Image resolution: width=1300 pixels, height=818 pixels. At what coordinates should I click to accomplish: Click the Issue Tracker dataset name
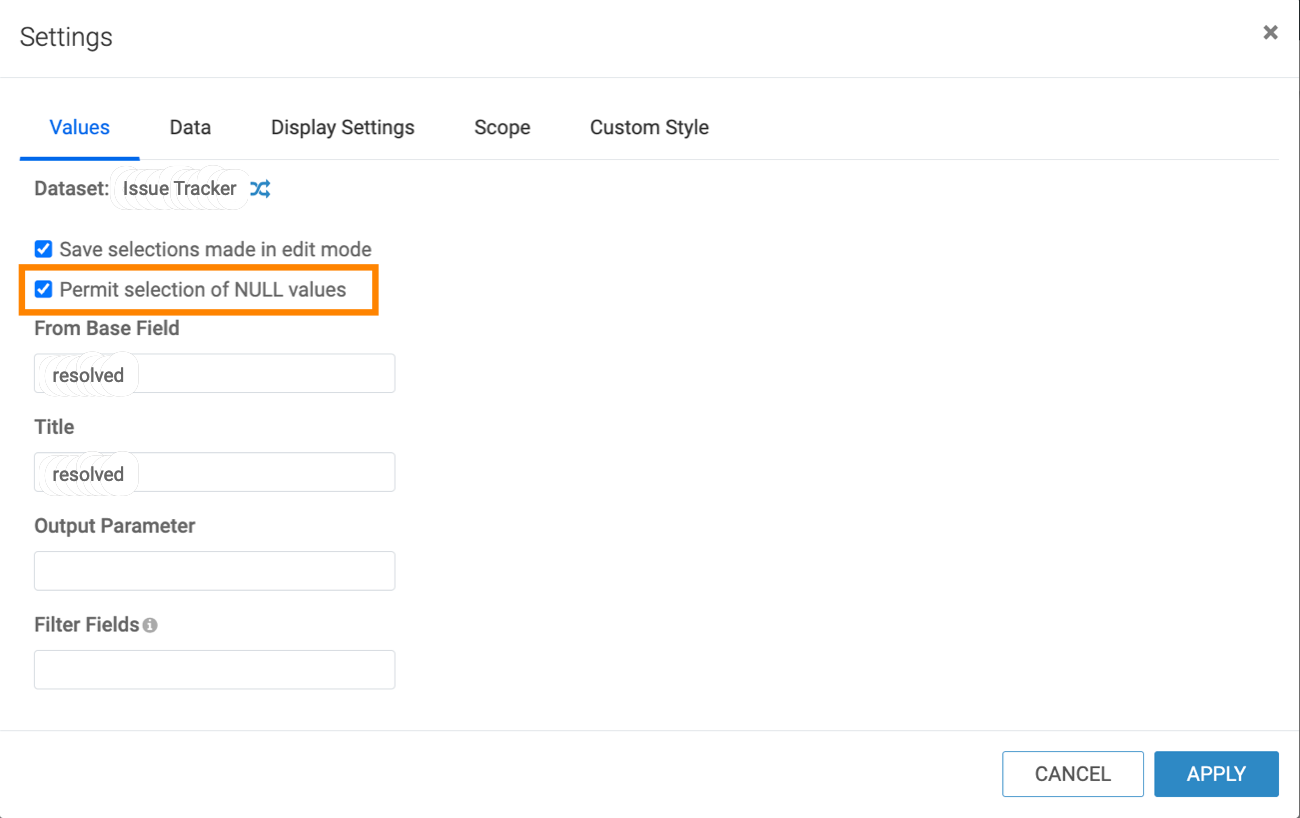tap(180, 189)
